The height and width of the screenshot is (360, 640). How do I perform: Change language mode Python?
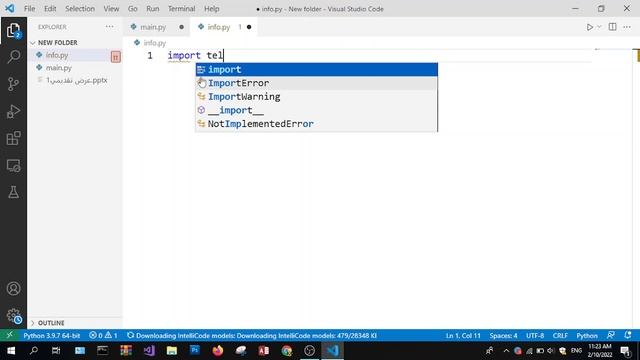coord(587,336)
